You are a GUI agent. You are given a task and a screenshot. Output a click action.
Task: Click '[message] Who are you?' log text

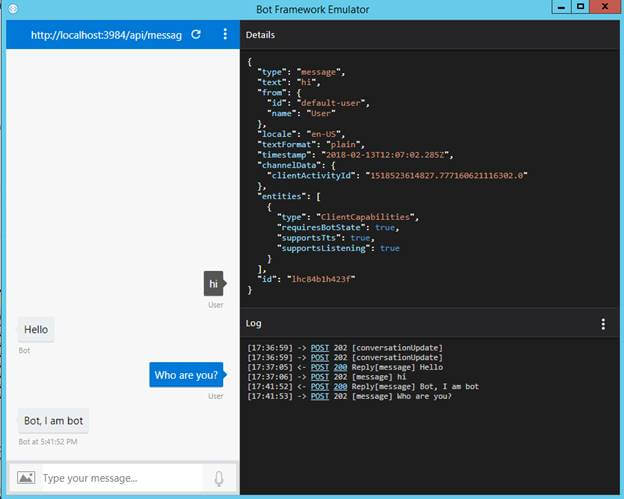402,396
